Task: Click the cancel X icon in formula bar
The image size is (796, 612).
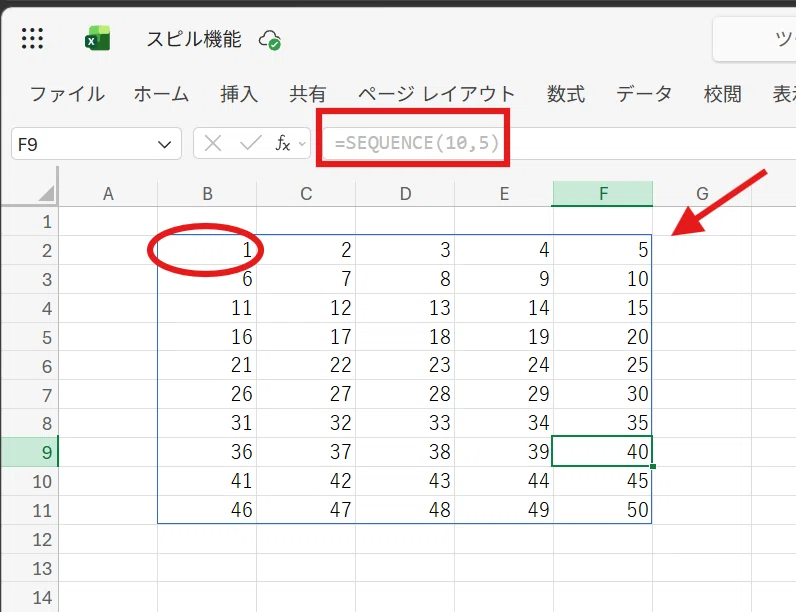Action: point(213,144)
